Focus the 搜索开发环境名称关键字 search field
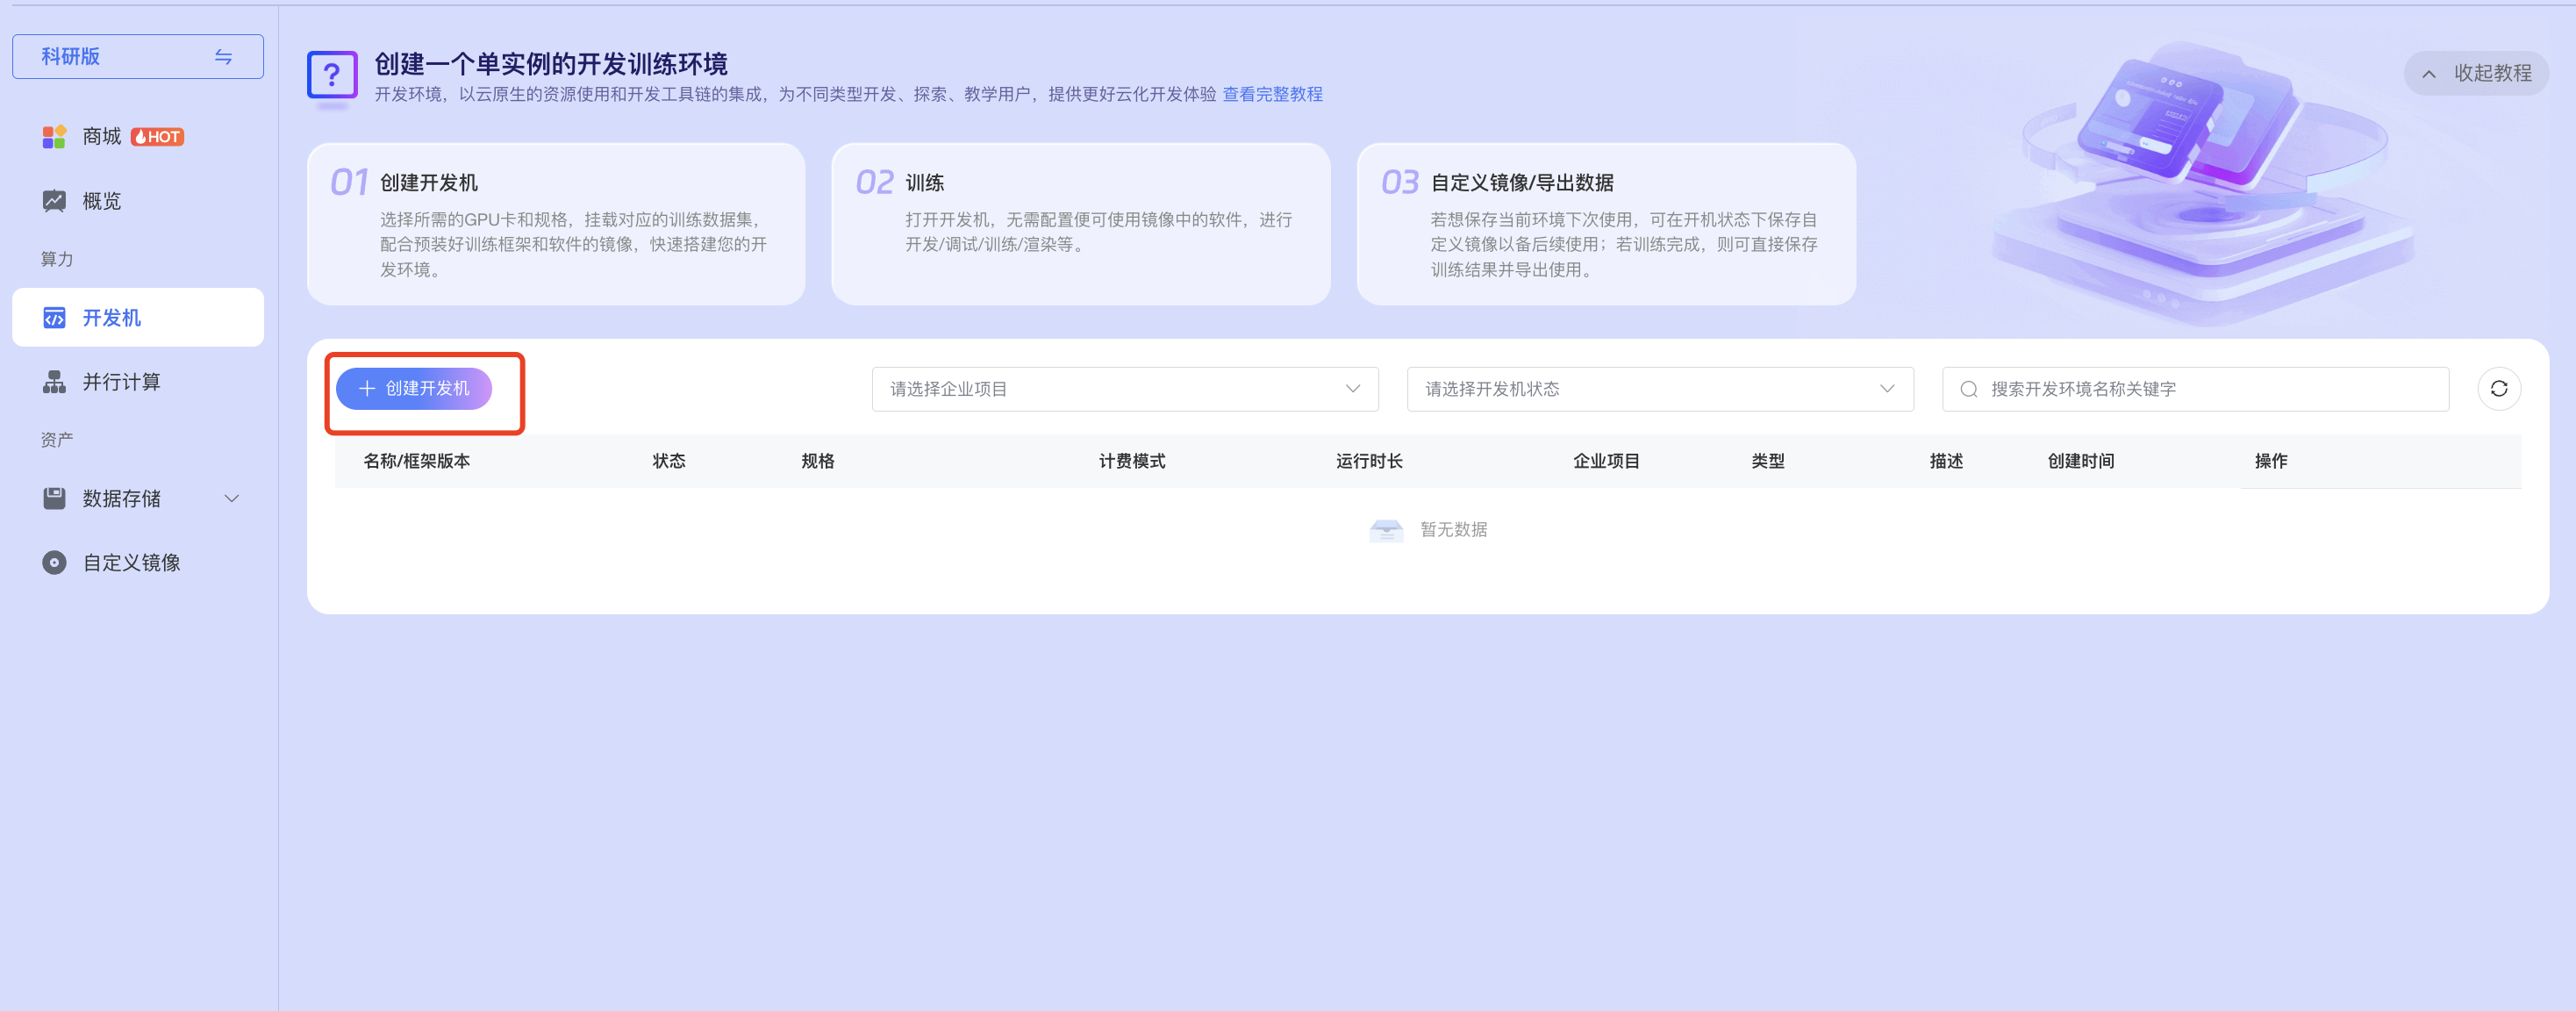2576x1011 pixels. 2195,389
